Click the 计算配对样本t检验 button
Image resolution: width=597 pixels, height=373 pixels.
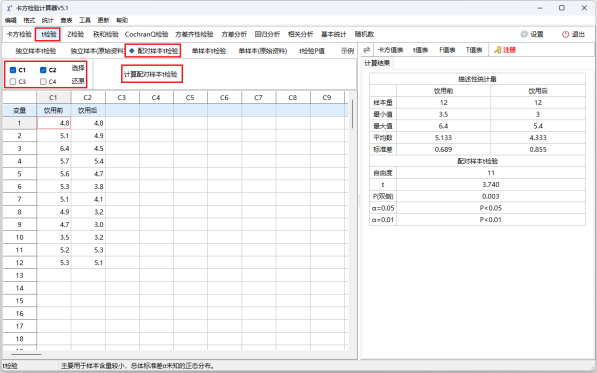coord(151,74)
